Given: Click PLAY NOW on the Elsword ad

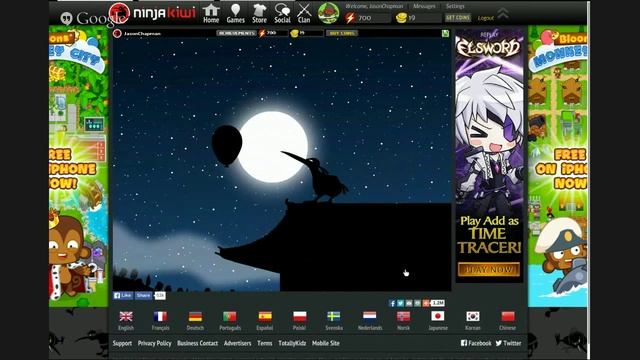Looking at the screenshot, I should pyautogui.click(x=489, y=269).
